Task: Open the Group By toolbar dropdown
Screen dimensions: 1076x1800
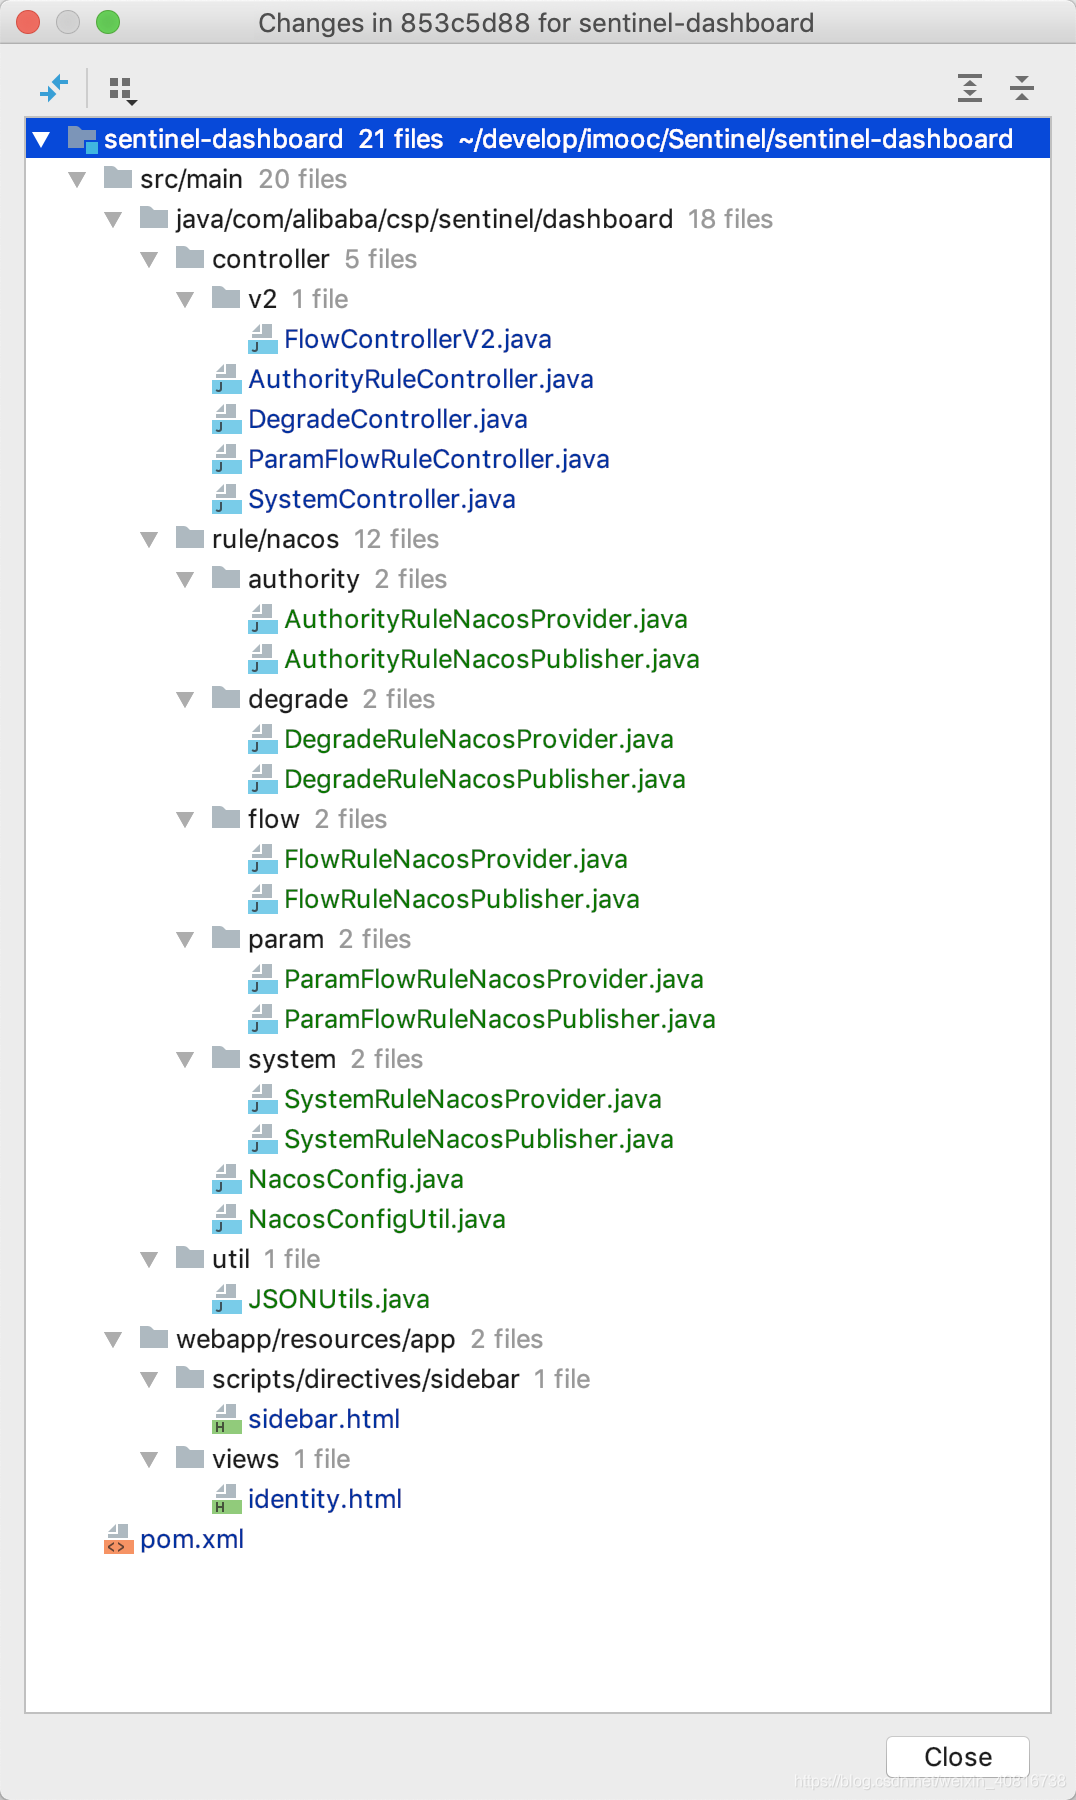Action: point(122,90)
